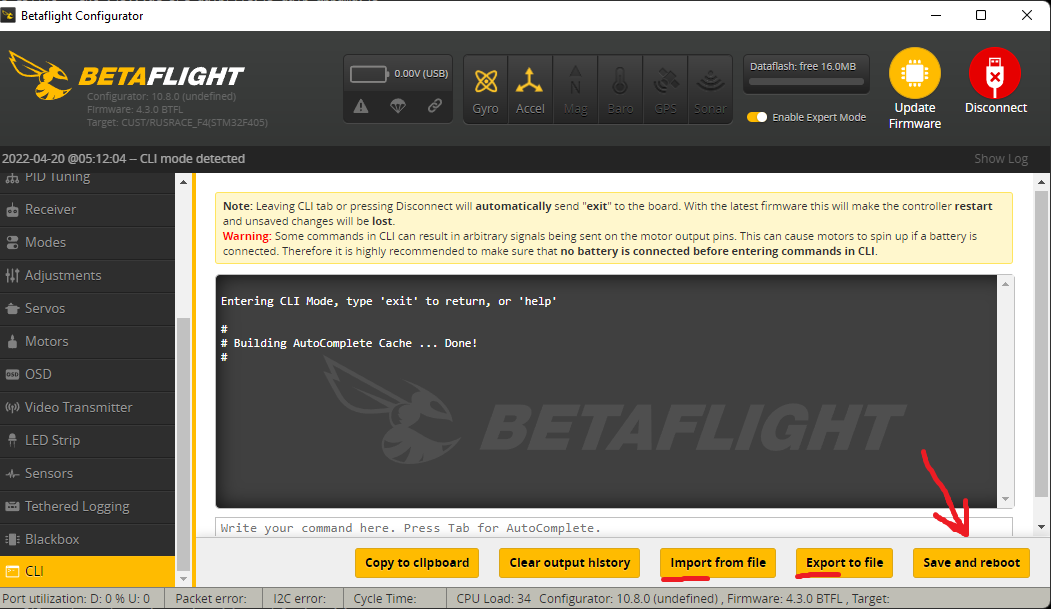This screenshot has height=609, width=1051.
Task: Switch to the Modes tab
Action: tap(87, 243)
